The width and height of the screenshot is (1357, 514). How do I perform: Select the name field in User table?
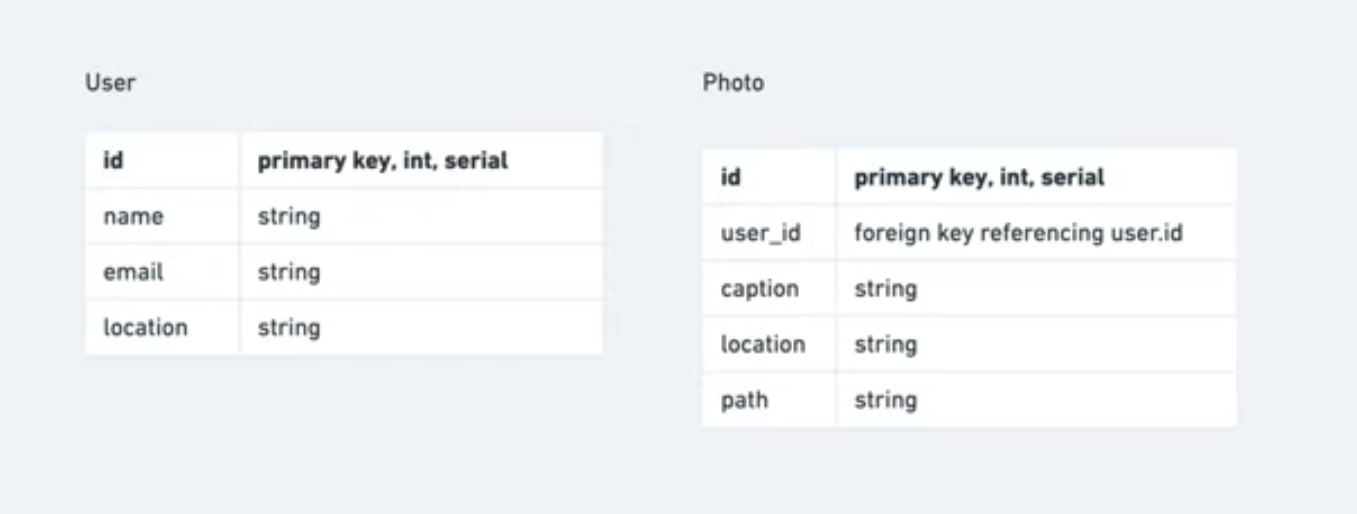[133, 216]
